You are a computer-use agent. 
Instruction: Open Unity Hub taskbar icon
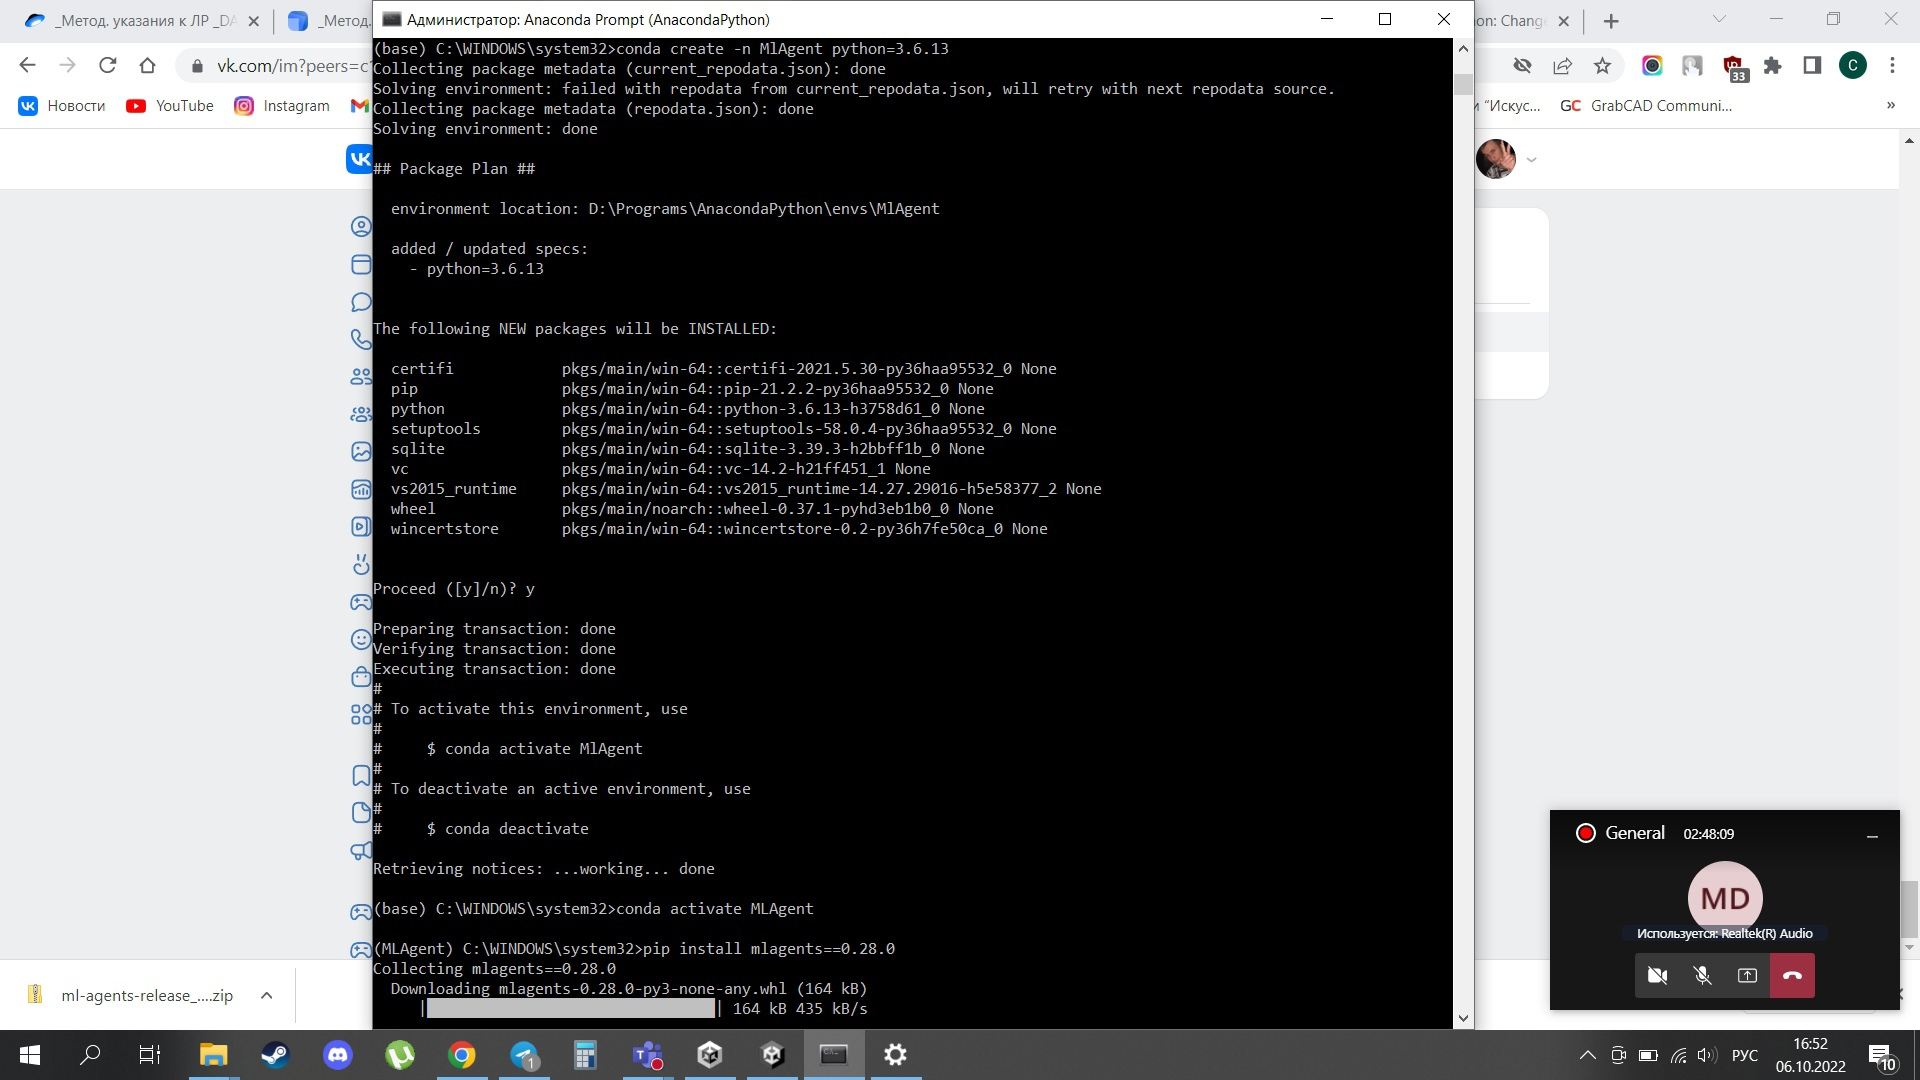710,1055
